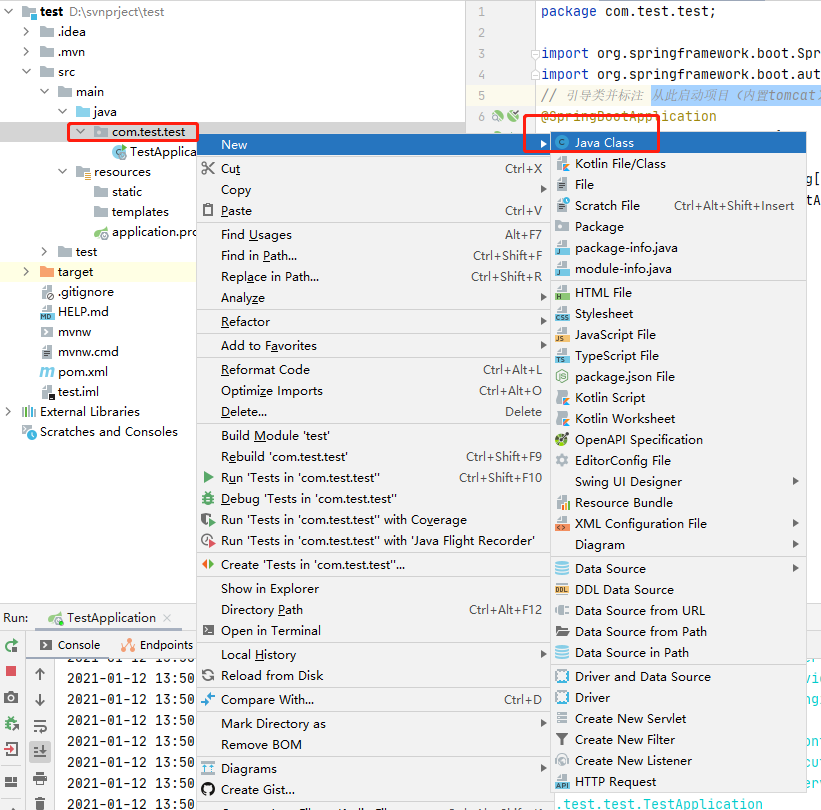Click the Cut scissors icon
Viewport: 821px width, 810px height.
point(208,168)
